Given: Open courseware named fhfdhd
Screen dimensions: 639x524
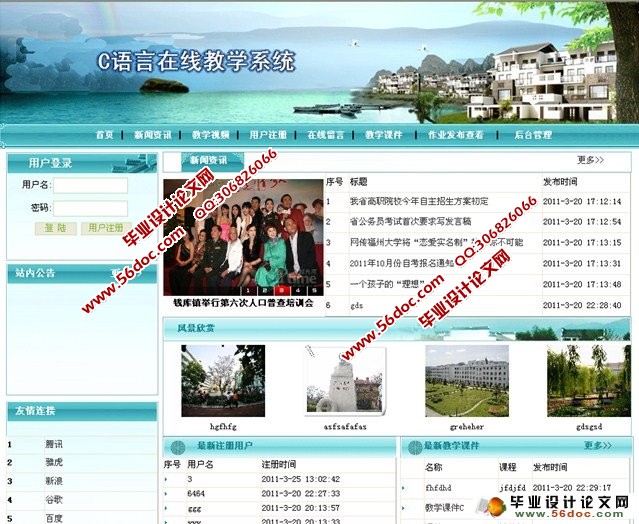Looking at the screenshot, I should (438, 487).
